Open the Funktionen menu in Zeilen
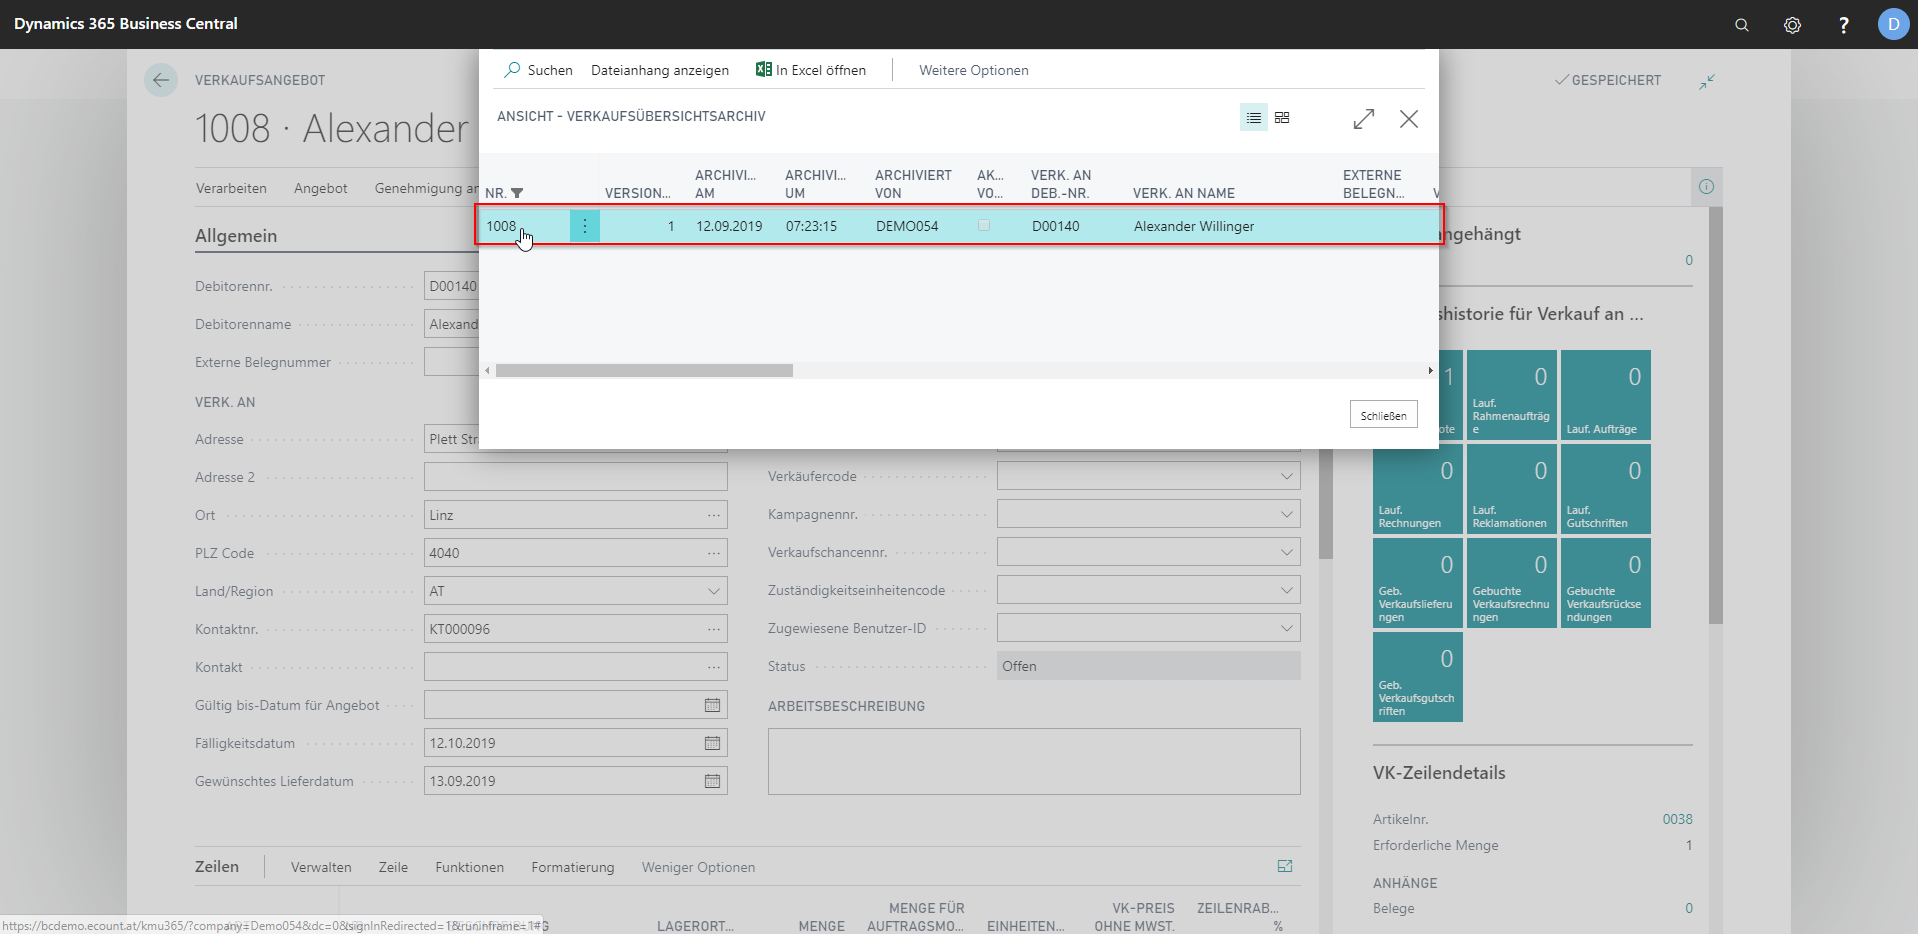 point(469,867)
